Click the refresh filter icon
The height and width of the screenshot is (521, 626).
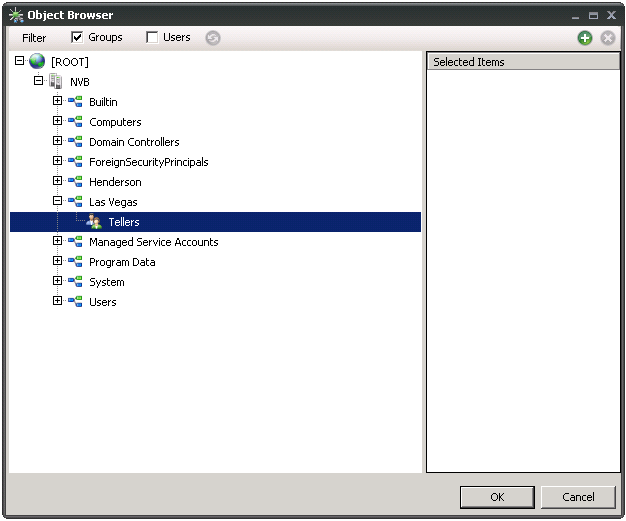[213, 38]
